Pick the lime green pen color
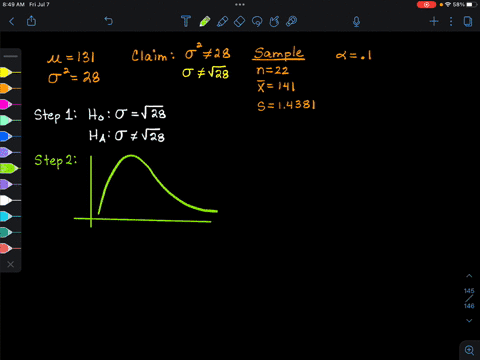 point(10,168)
